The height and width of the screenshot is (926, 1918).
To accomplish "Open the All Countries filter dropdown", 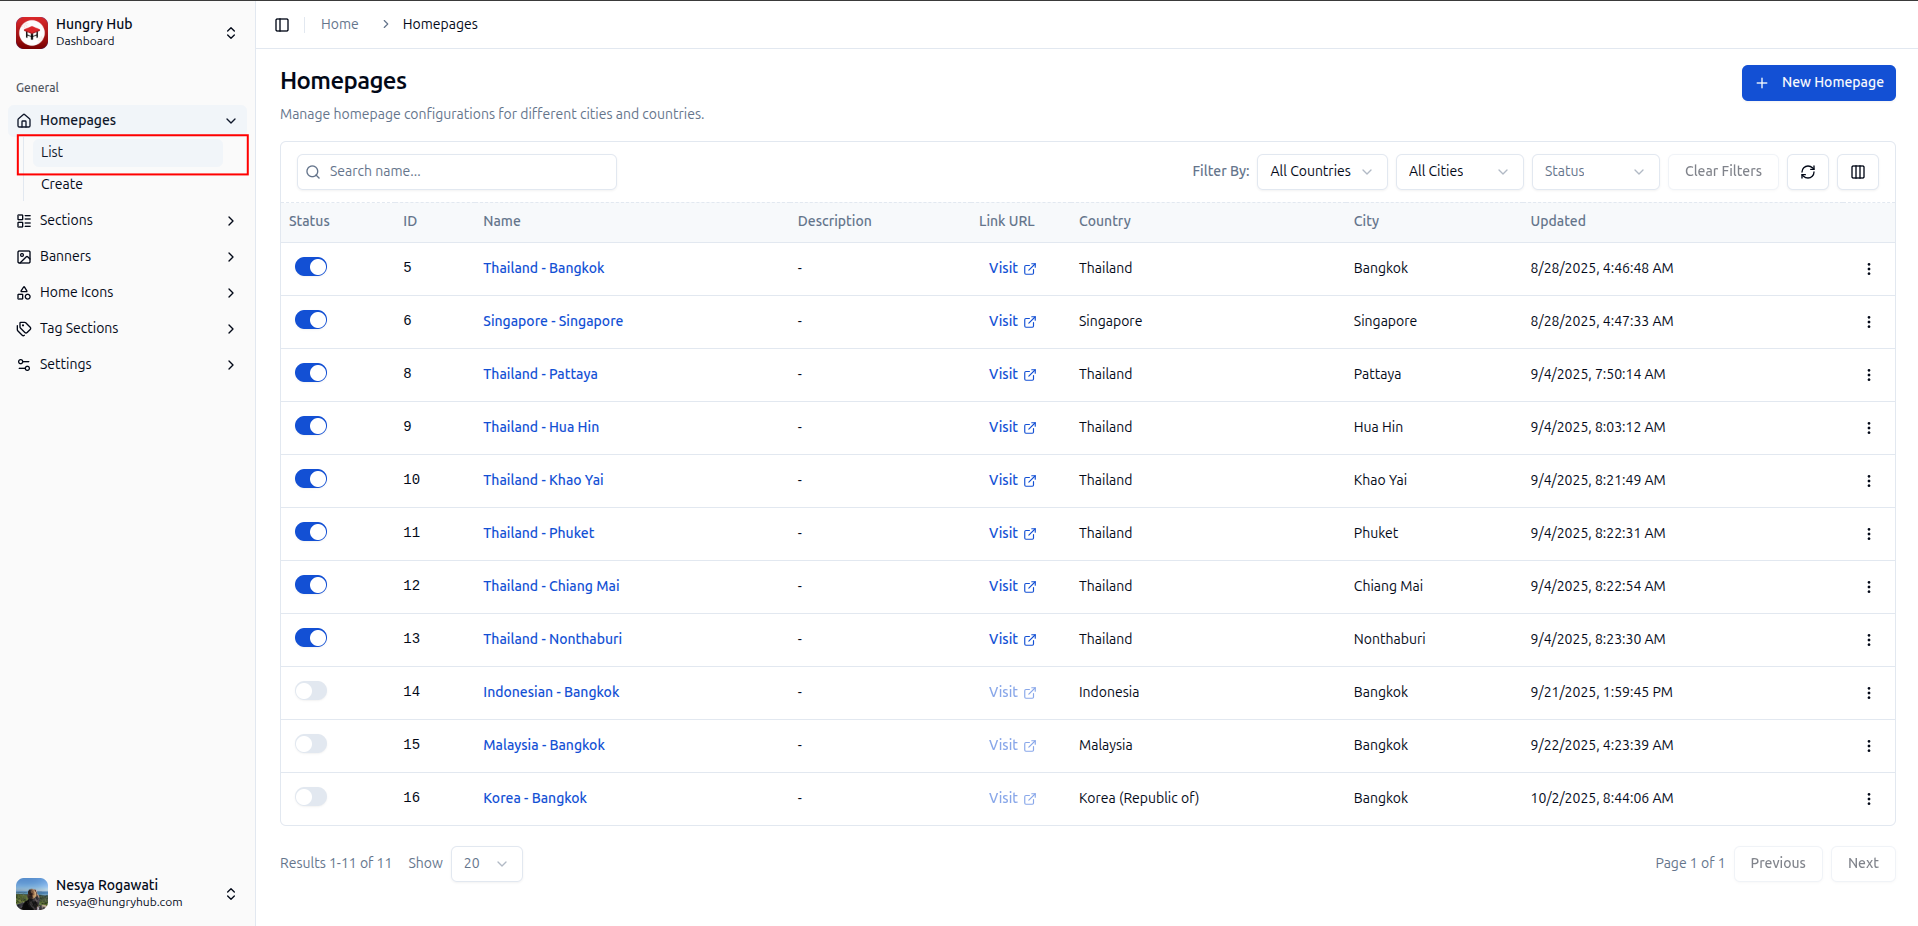I will (x=1321, y=172).
